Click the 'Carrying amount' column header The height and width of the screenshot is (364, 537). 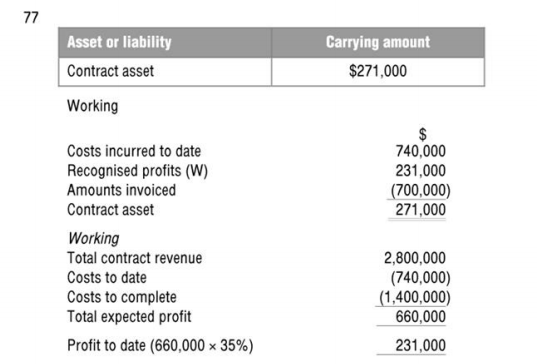(378, 42)
